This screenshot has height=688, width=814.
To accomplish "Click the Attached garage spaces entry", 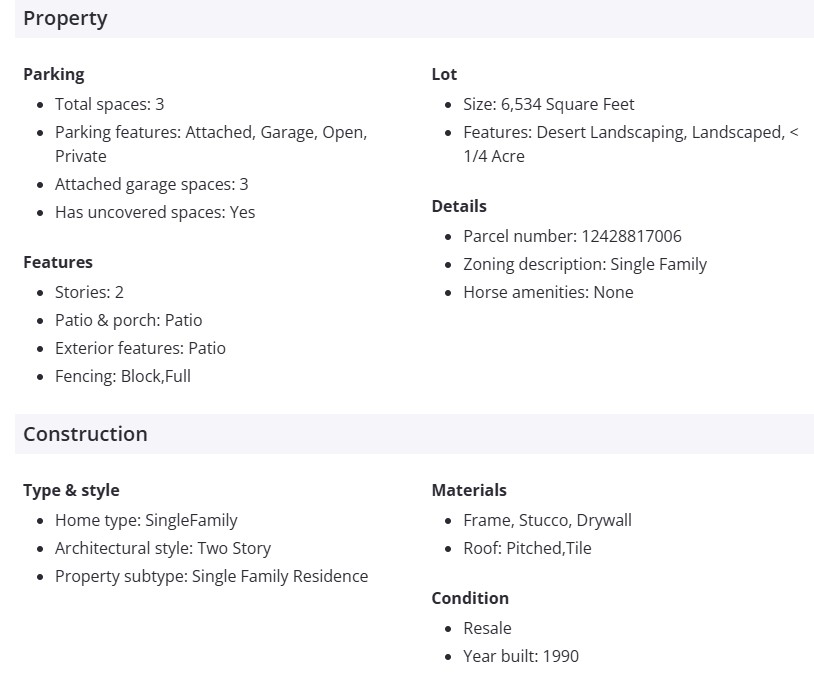I will [151, 184].
